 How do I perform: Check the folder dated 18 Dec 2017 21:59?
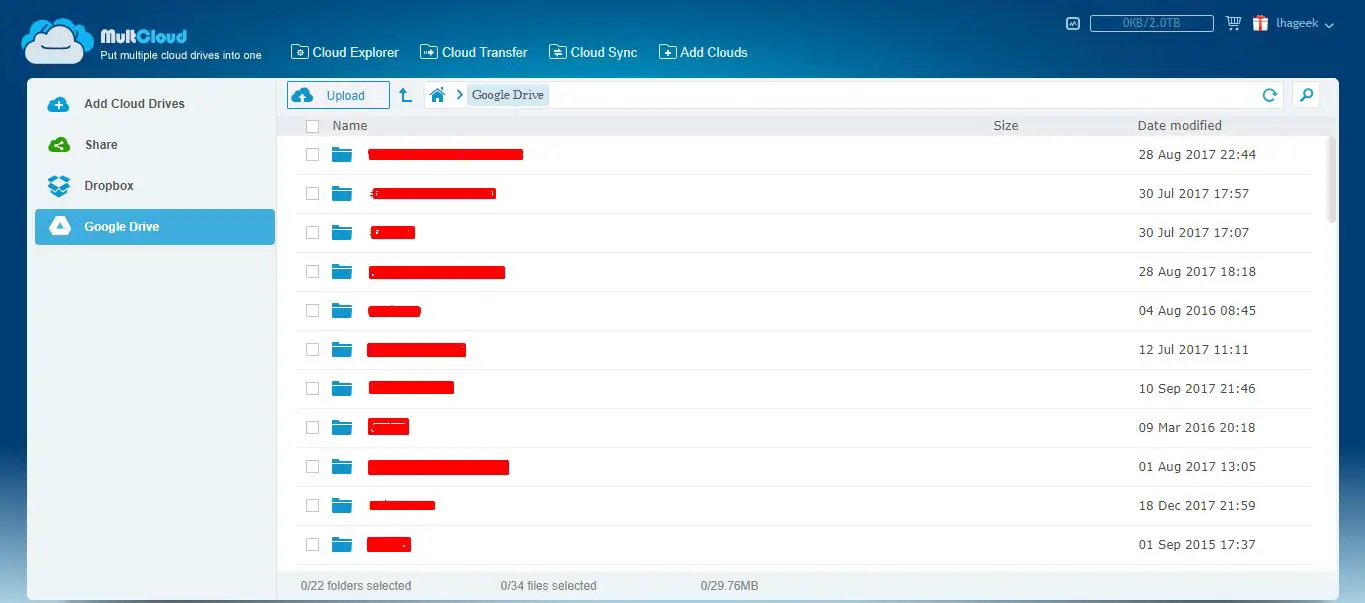click(313, 506)
